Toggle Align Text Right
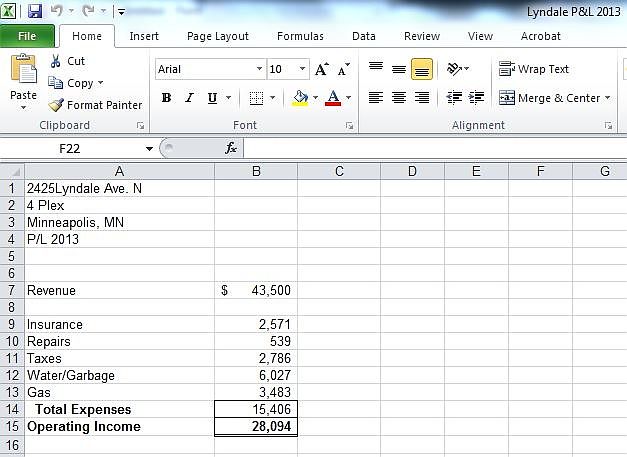Screen dimensions: 627x457 tap(422, 97)
